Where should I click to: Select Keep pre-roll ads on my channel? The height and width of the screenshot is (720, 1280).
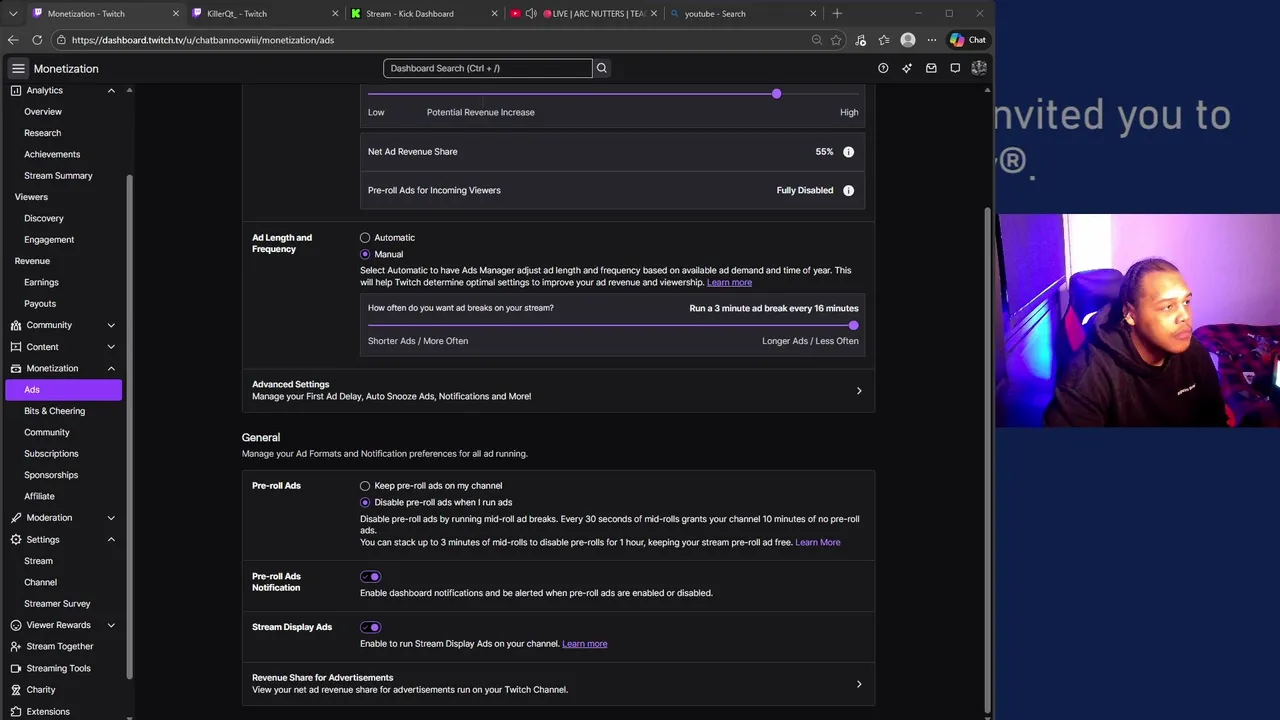(x=365, y=486)
